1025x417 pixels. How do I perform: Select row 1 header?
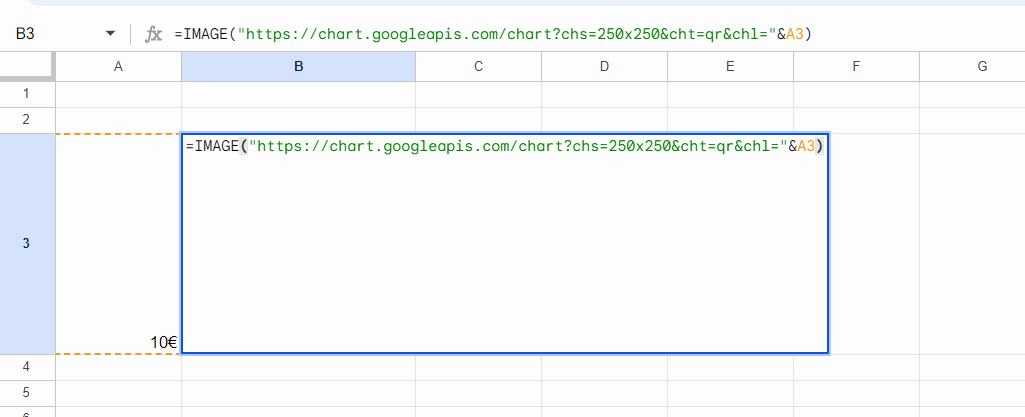tap(27, 94)
